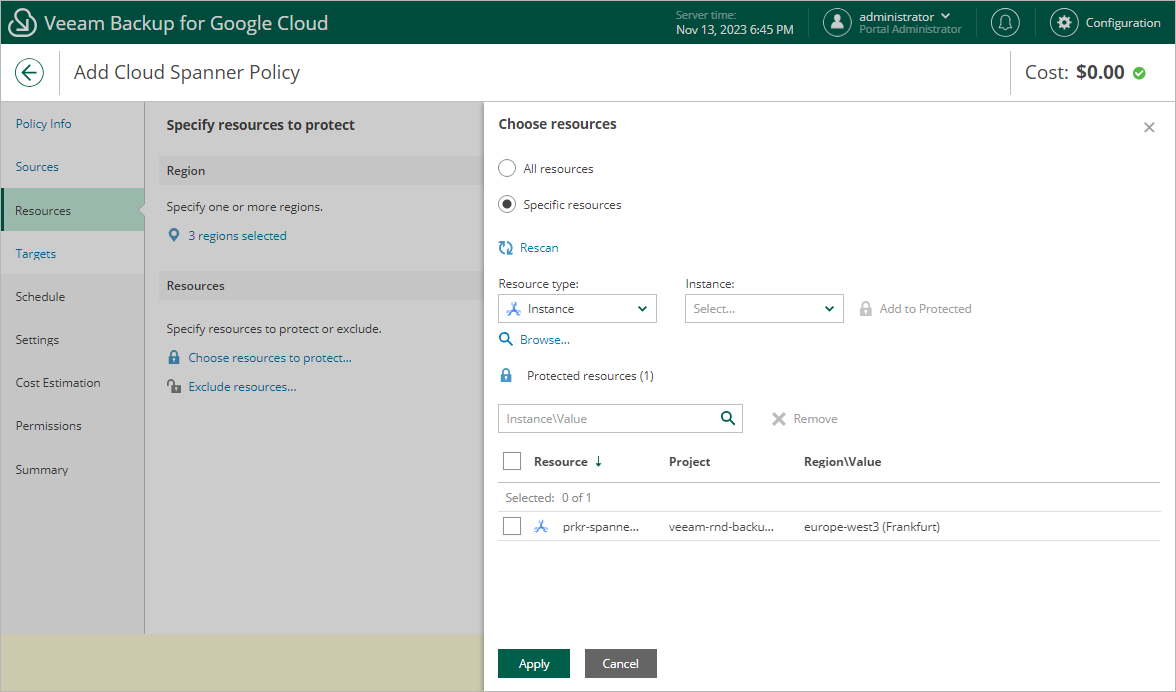The width and height of the screenshot is (1176, 692).
Task: Open the Instance select dropdown
Action: point(764,309)
